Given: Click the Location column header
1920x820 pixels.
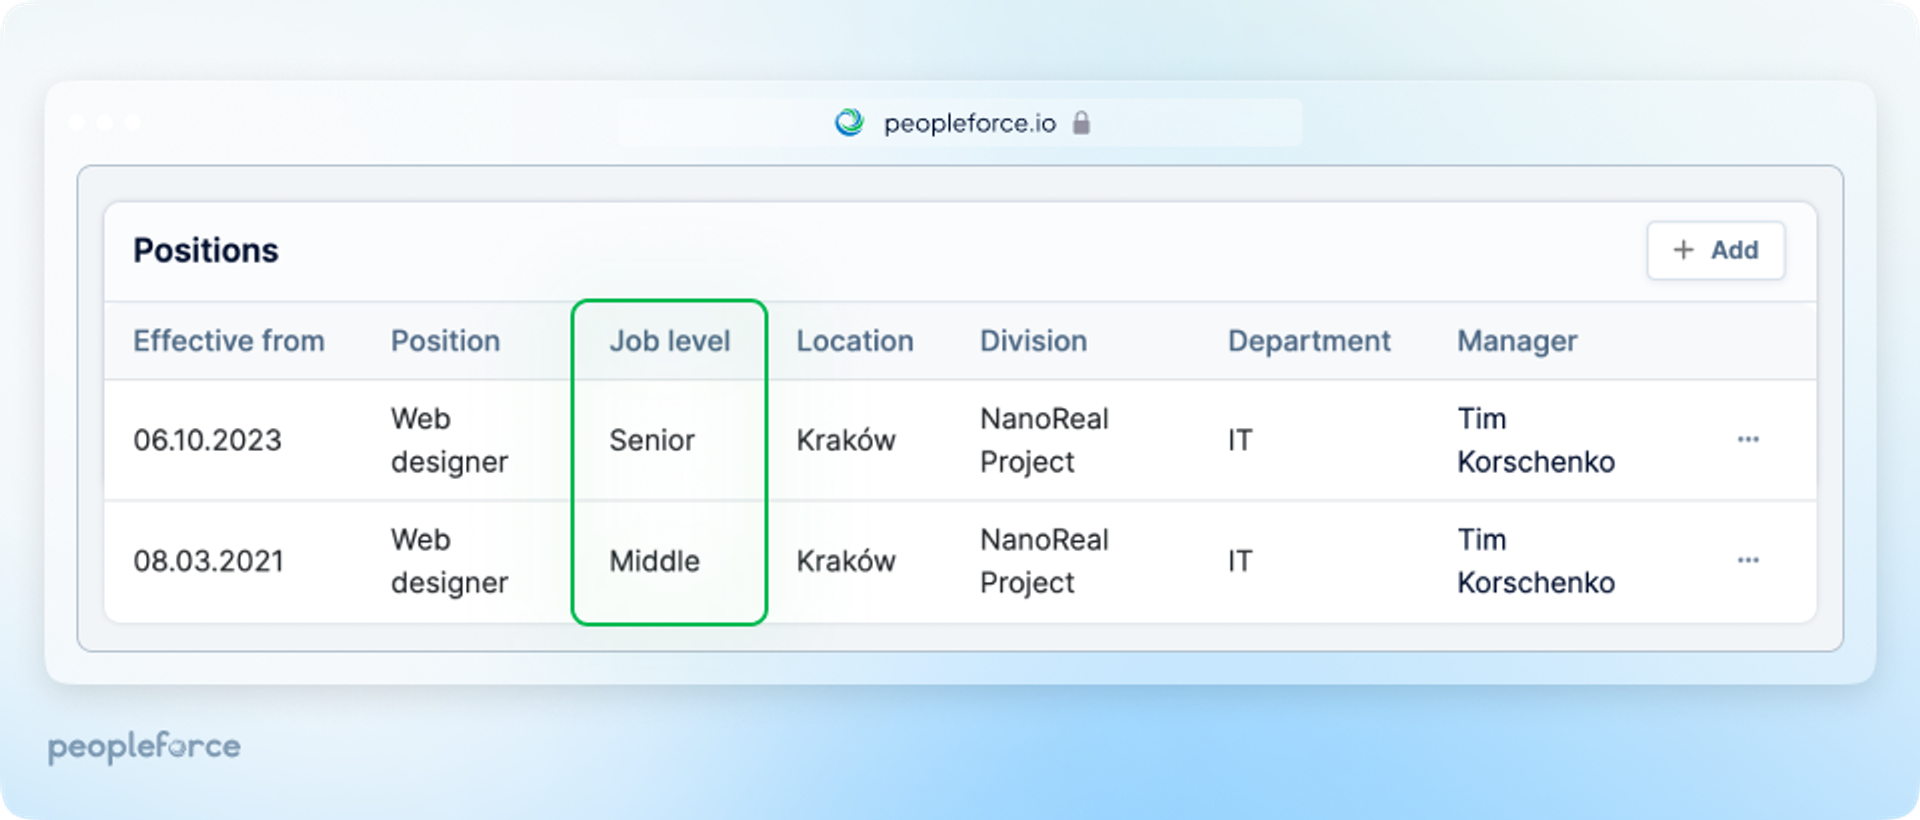Looking at the screenshot, I should coord(855,341).
